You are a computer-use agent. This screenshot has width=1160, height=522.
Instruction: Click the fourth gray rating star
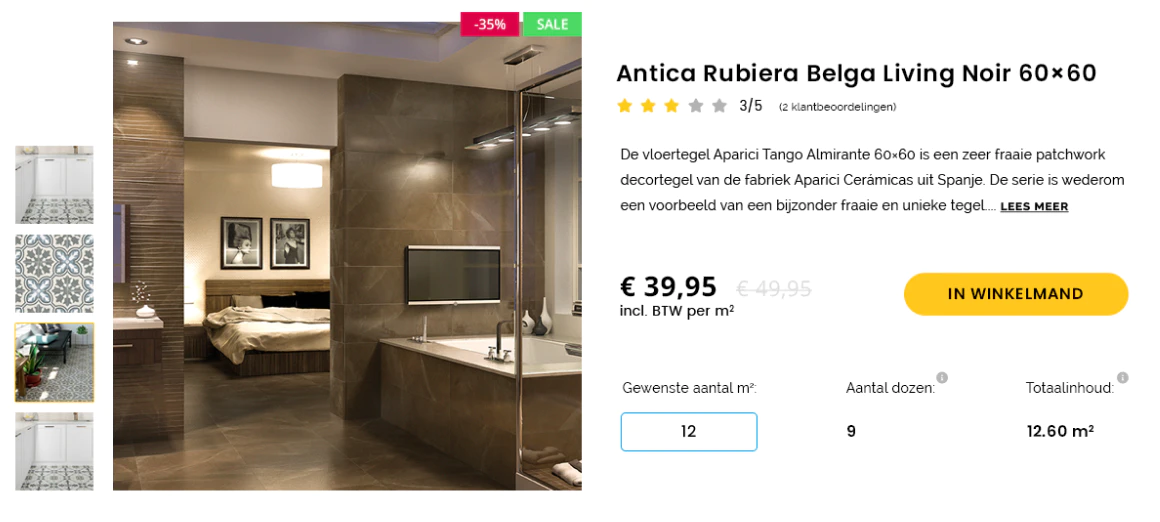(x=695, y=106)
